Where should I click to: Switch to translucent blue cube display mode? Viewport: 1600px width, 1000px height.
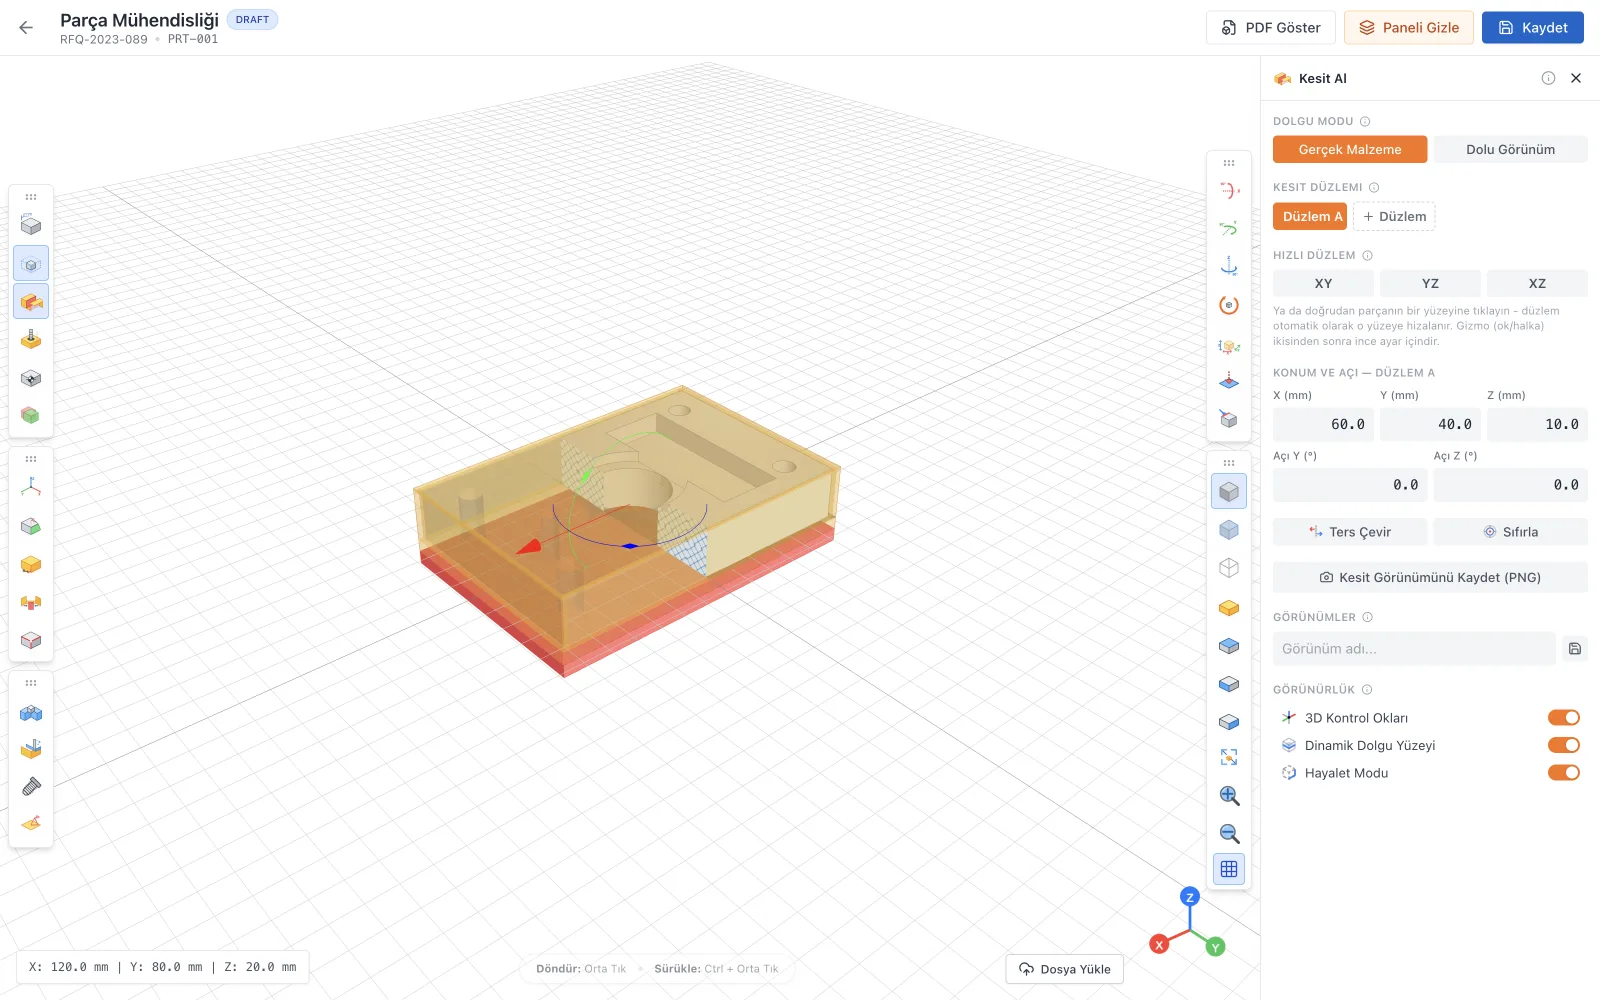(x=1229, y=530)
